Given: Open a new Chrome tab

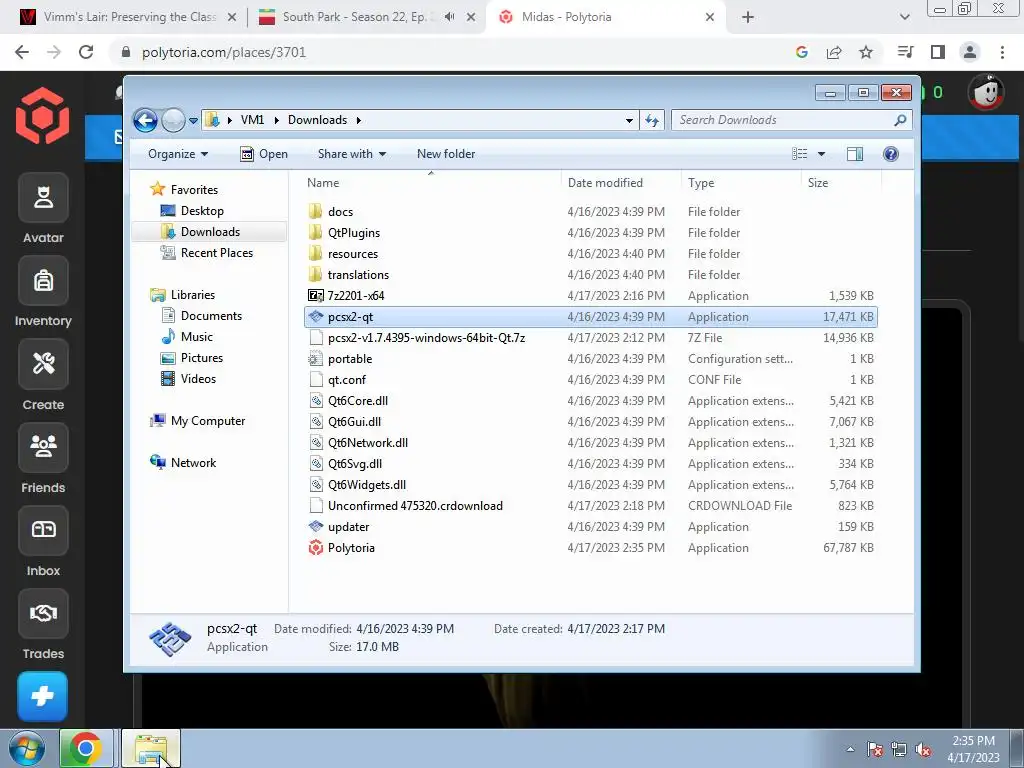Looking at the screenshot, I should tap(748, 17).
